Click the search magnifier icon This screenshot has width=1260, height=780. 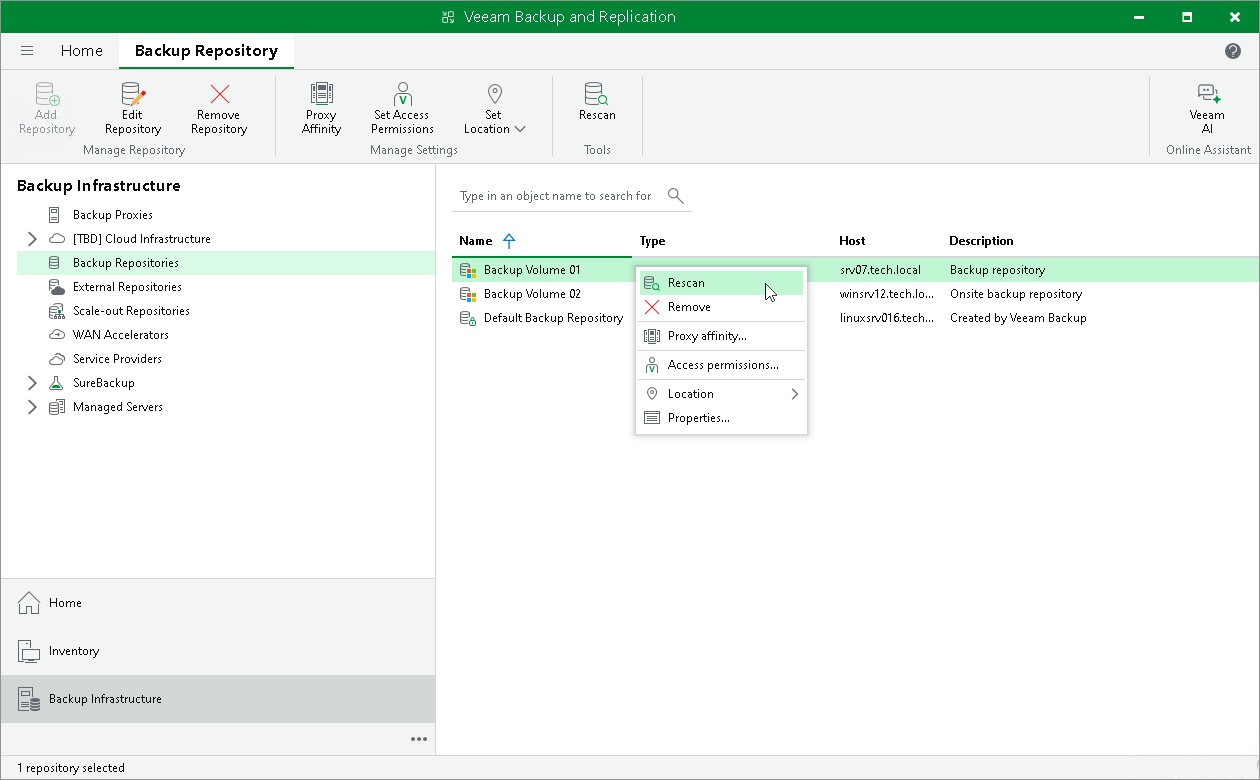pos(676,196)
